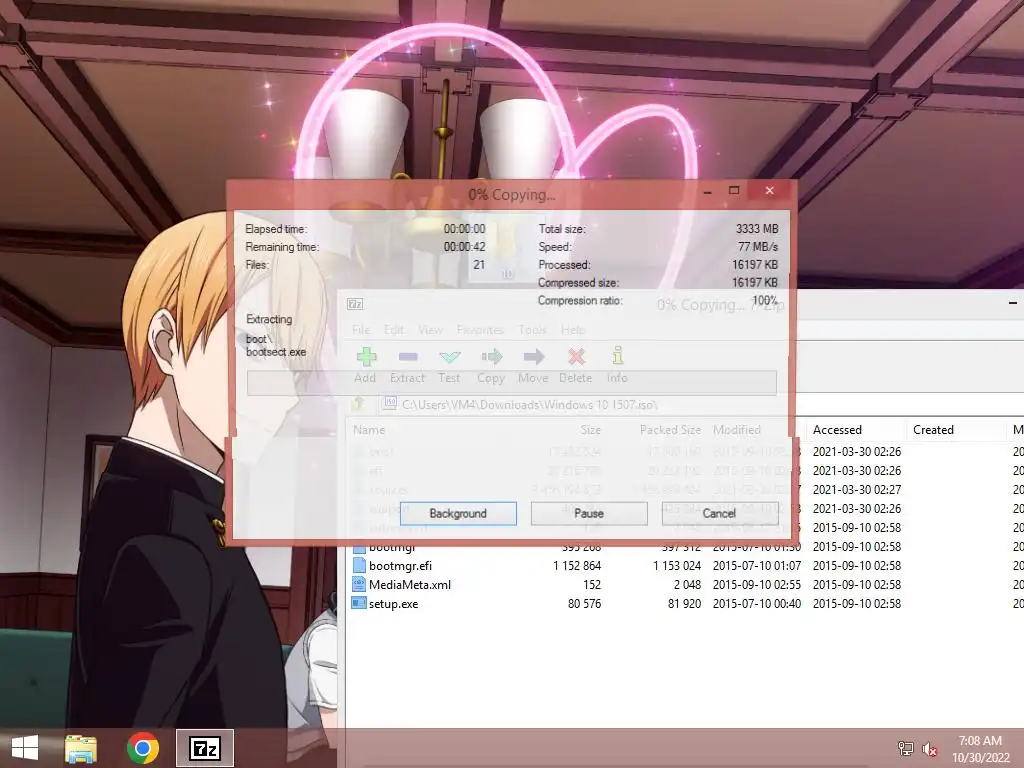Open the File menu in 7-Zip File Manager
The image size is (1024, 768).
pos(361,330)
